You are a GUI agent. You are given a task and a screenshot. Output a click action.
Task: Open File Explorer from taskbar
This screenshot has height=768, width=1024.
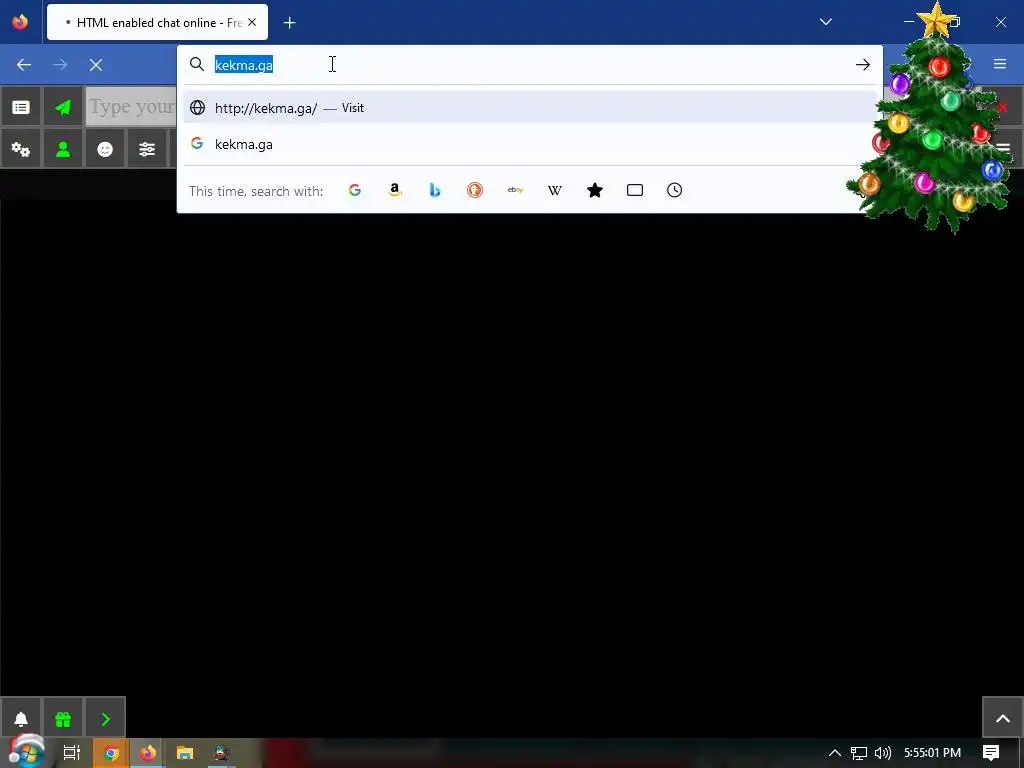point(185,753)
